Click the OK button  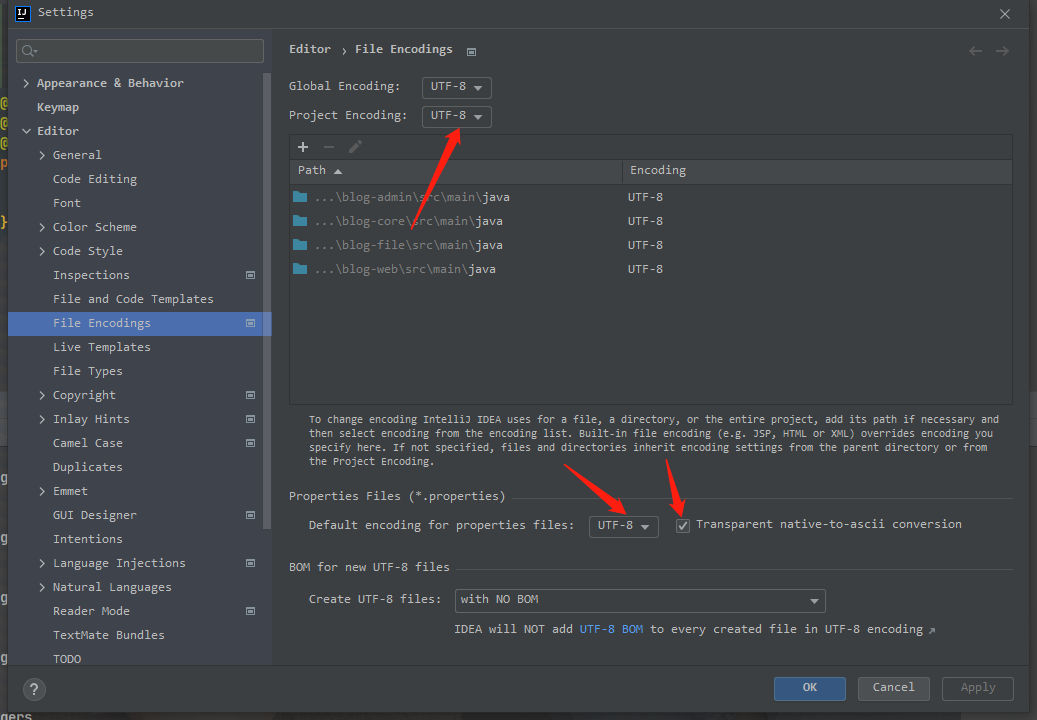pyautogui.click(x=809, y=688)
